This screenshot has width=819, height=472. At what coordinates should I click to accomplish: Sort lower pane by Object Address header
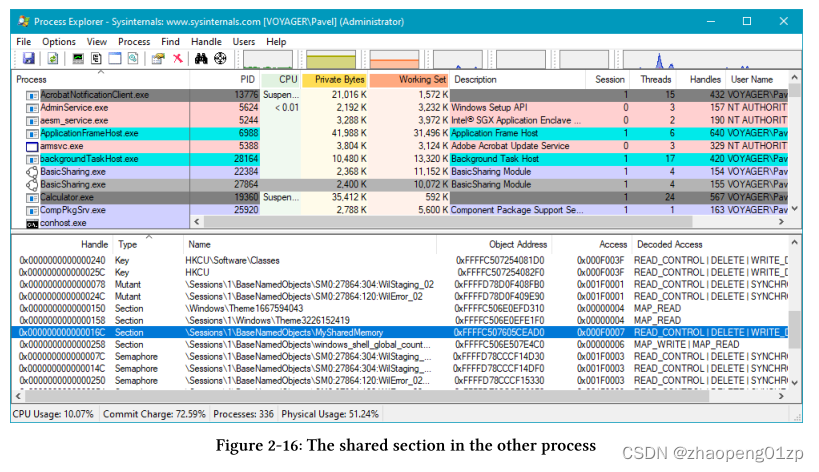click(x=494, y=244)
